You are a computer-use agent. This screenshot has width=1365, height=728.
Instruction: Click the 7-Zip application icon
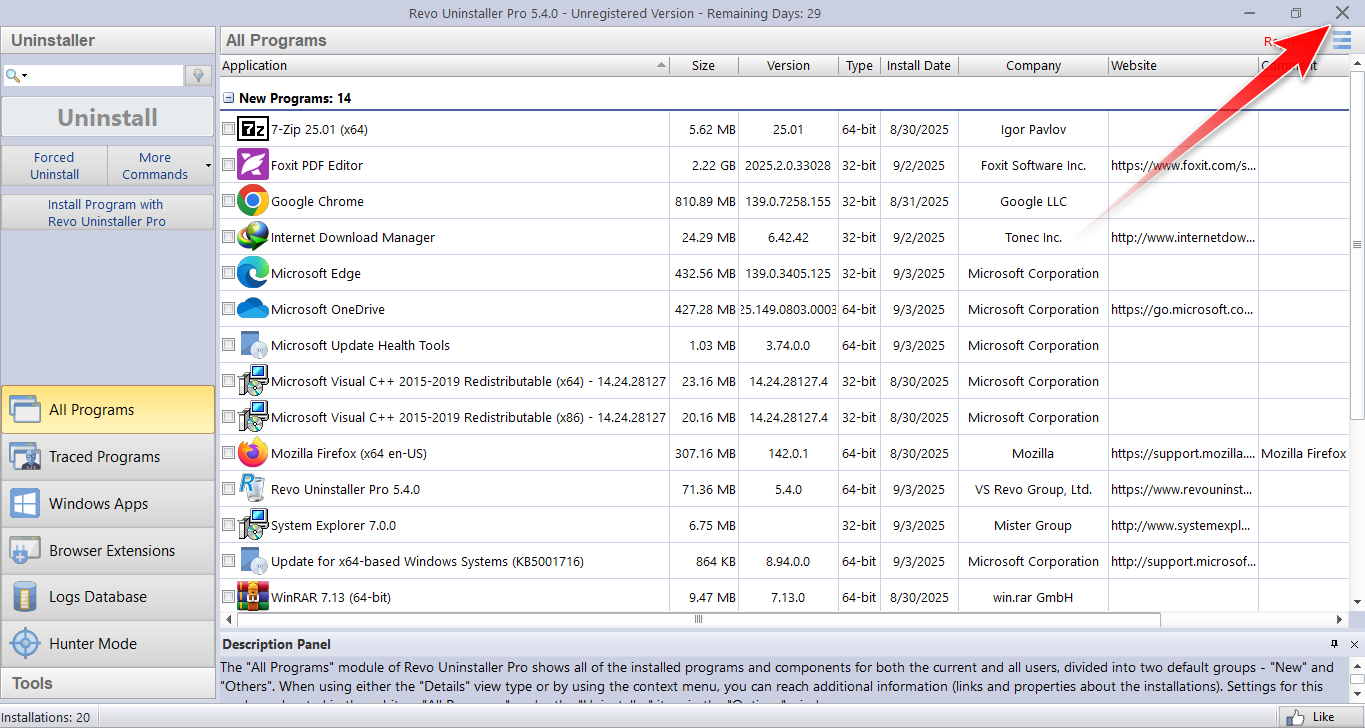253,129
